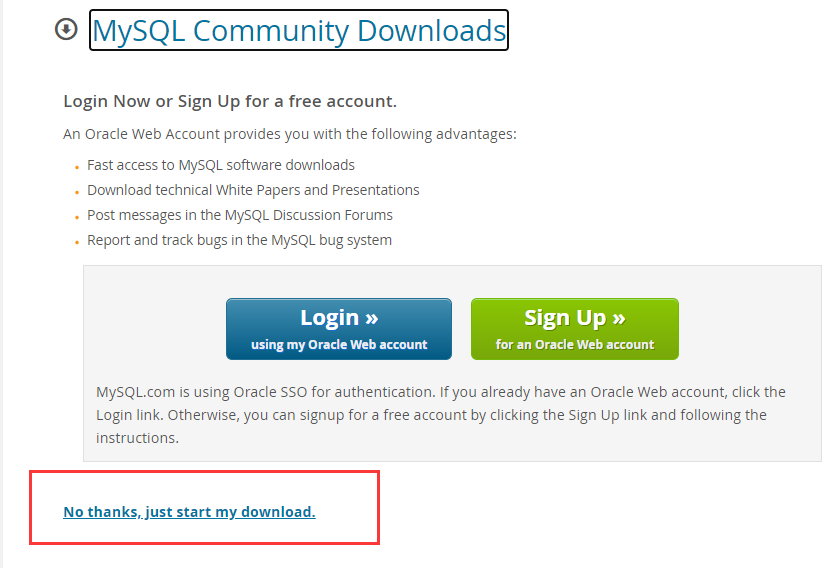The height and width of the screenshot is (568, 836).
Task: Select "Post messages in the MySQL Discussion Forums" item
Action: coord(240,215)
